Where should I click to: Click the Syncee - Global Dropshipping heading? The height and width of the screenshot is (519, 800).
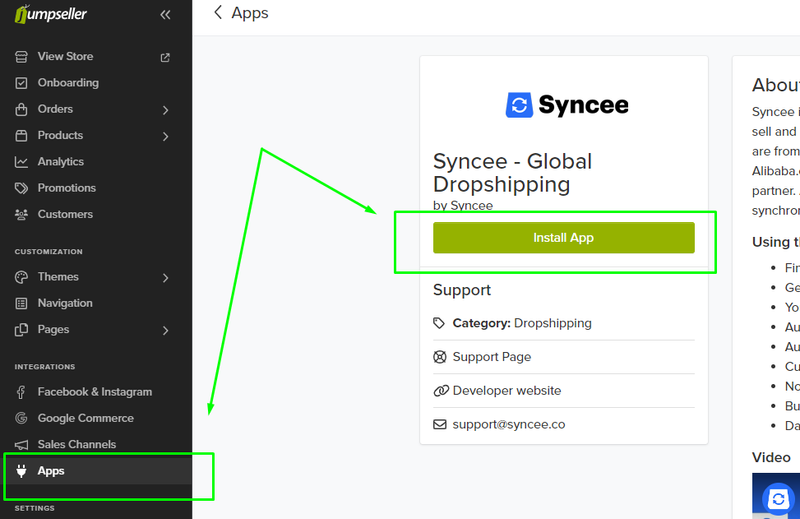(512, 173)
